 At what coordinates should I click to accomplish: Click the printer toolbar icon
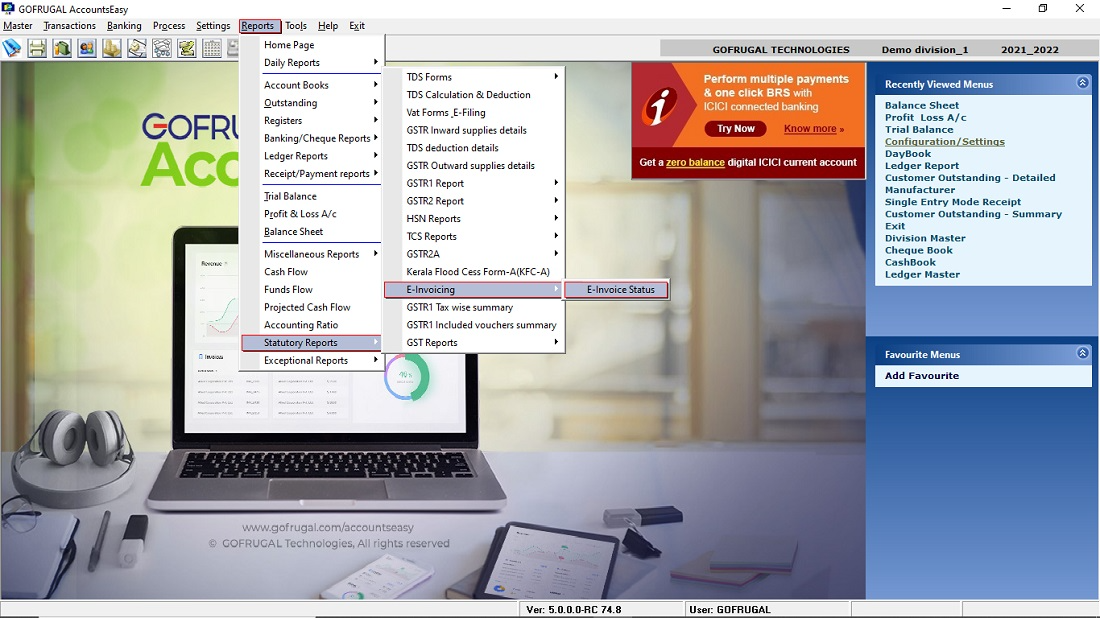tap(37, 48)
